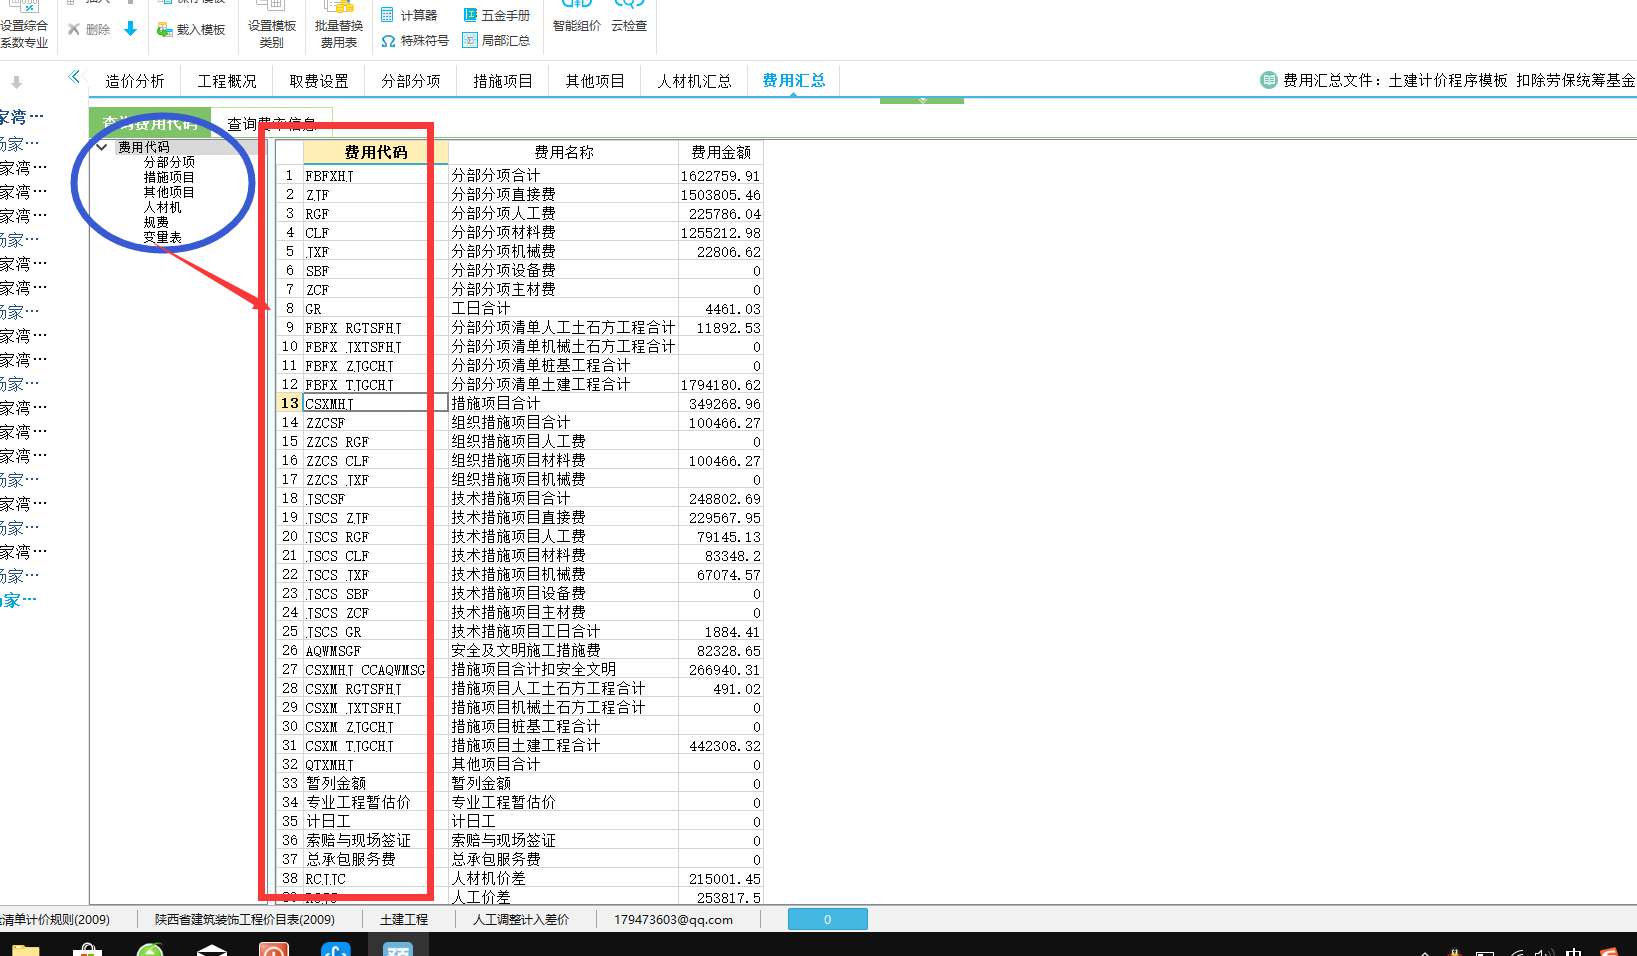1637x956 pixels.
Task: Click the 1622759.91 amount cell
Action: point(721,175)
